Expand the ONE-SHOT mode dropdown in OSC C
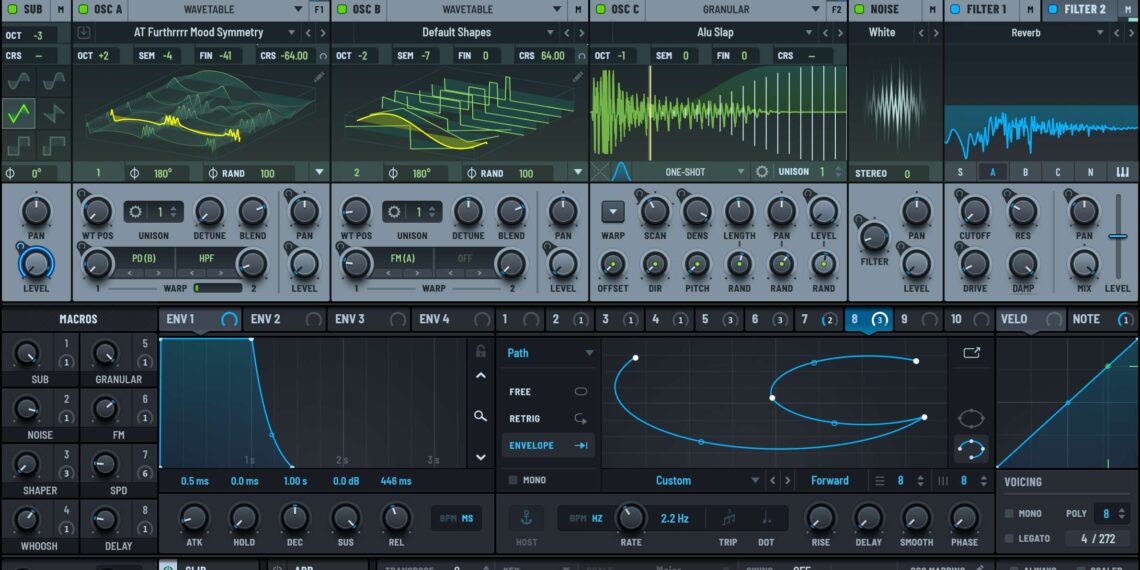The width and height of the screenshot is (1140, 570). click(x=741, y=172)
